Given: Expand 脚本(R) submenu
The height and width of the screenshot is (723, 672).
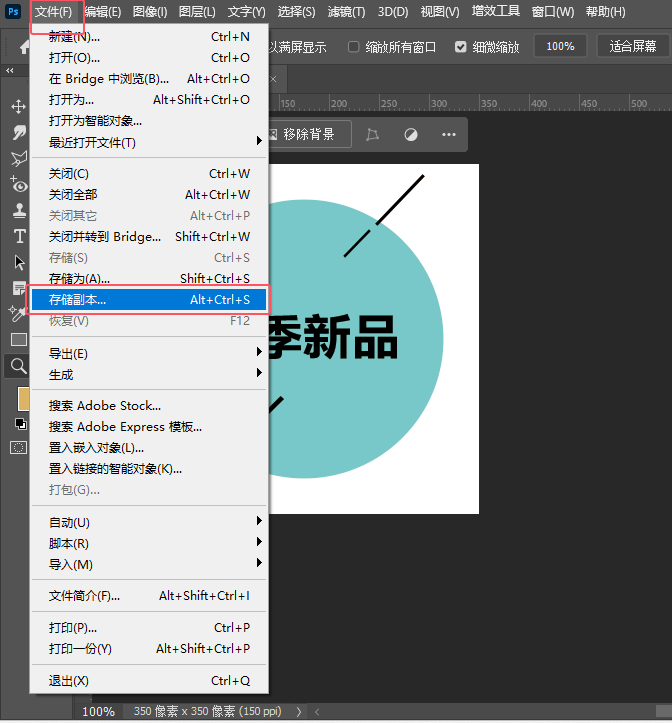Looking at the screenshot, I should (x=149, y=544).
